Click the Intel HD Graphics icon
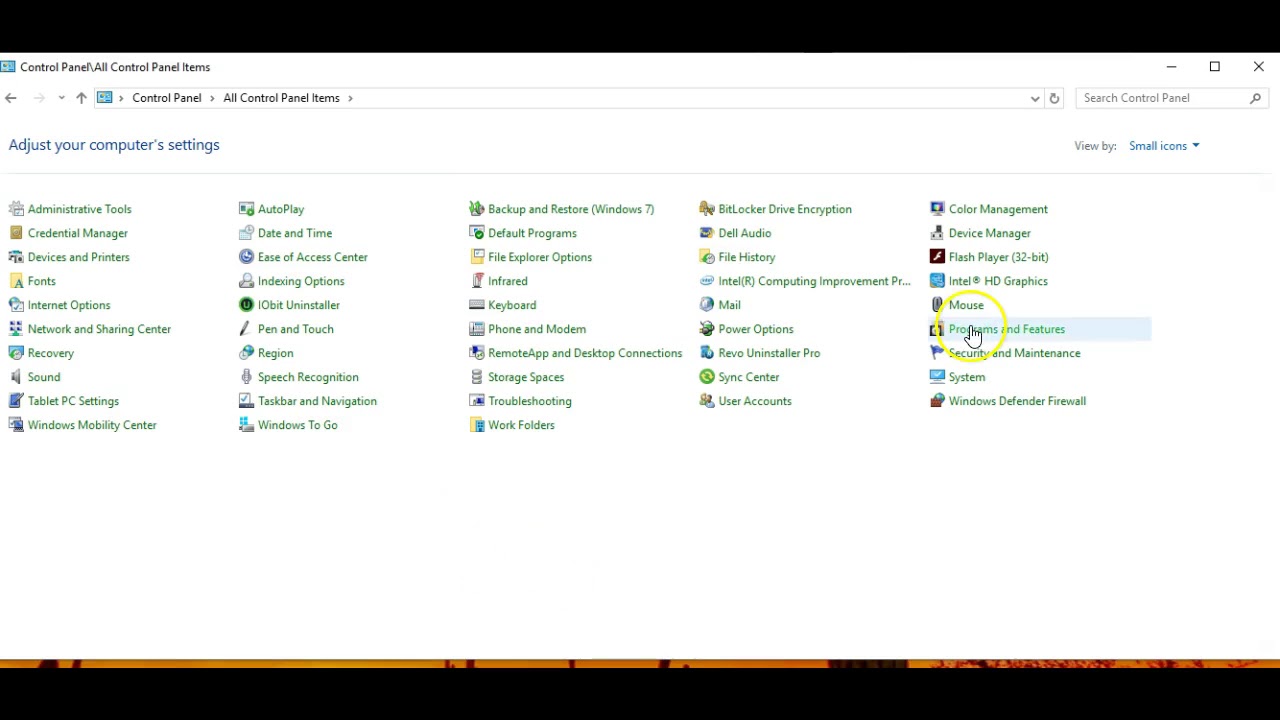Viewport: 1280px width, 720px height. [x=937, y=281]
